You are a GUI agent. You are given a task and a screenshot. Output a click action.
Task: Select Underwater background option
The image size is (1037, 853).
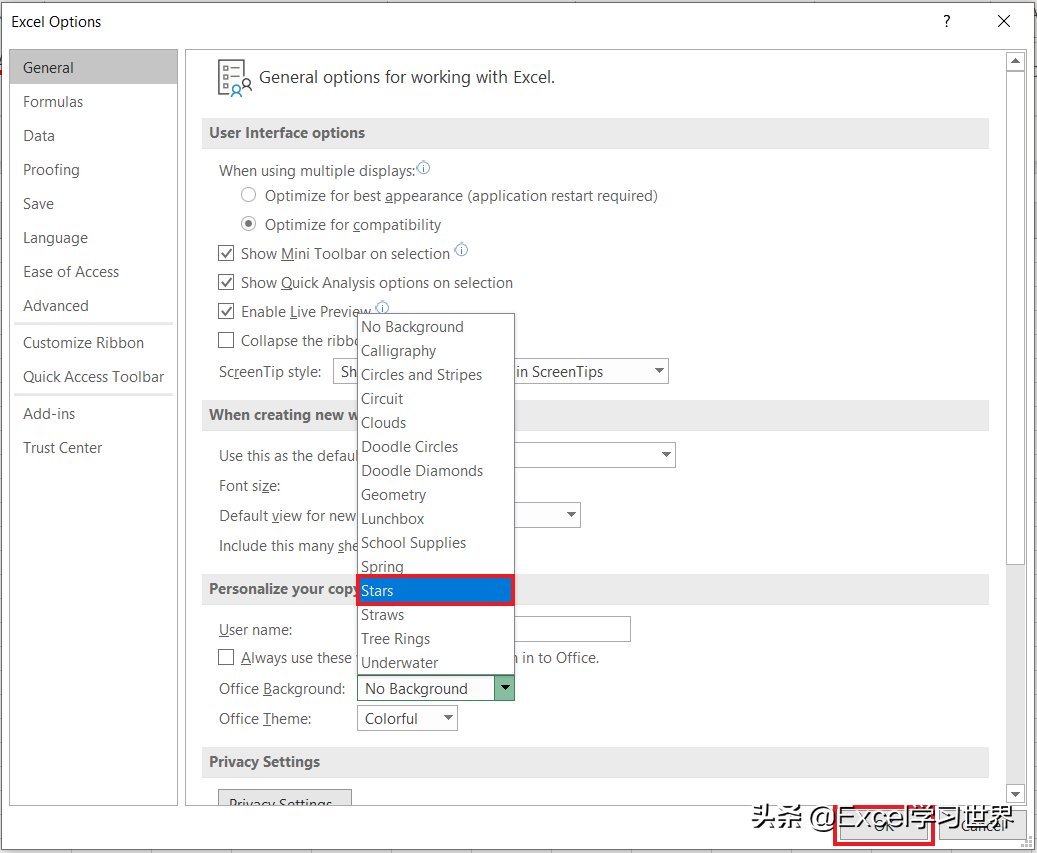[x=436, y=663]
